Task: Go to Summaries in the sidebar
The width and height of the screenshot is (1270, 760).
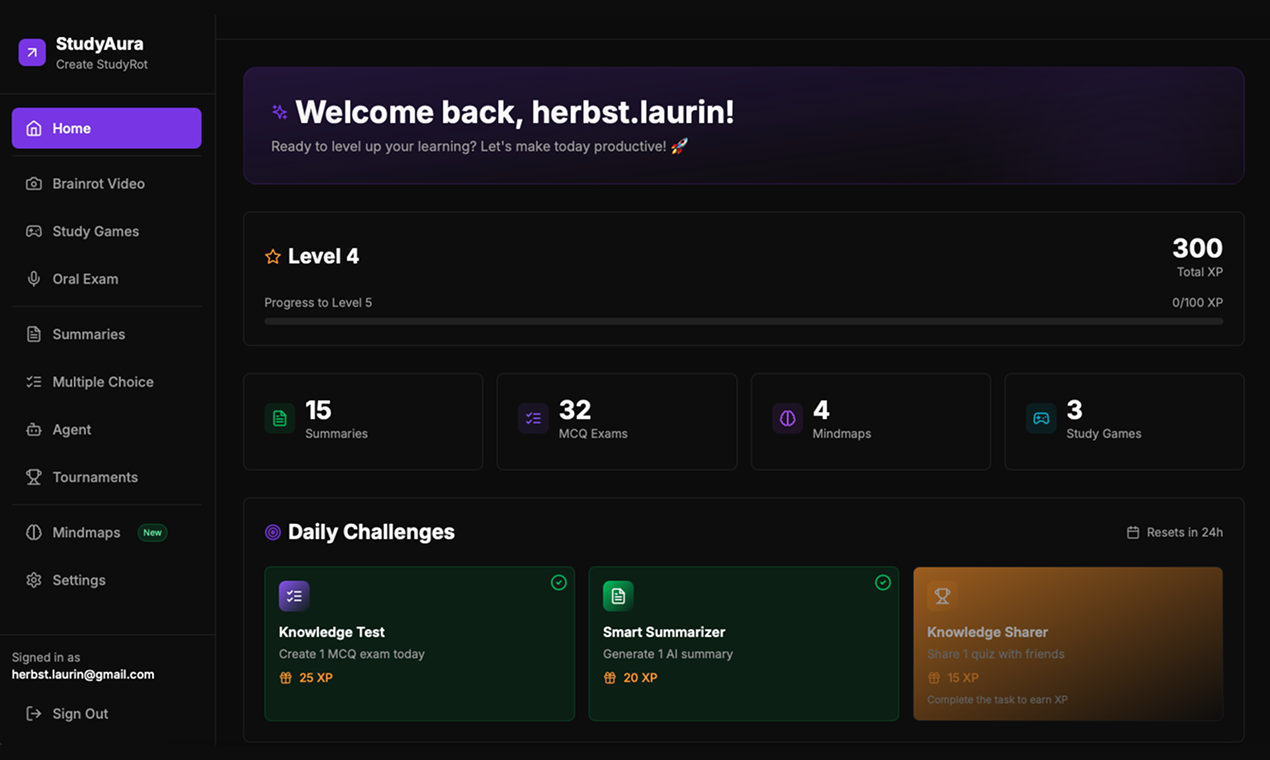Action: coord(88,334)
